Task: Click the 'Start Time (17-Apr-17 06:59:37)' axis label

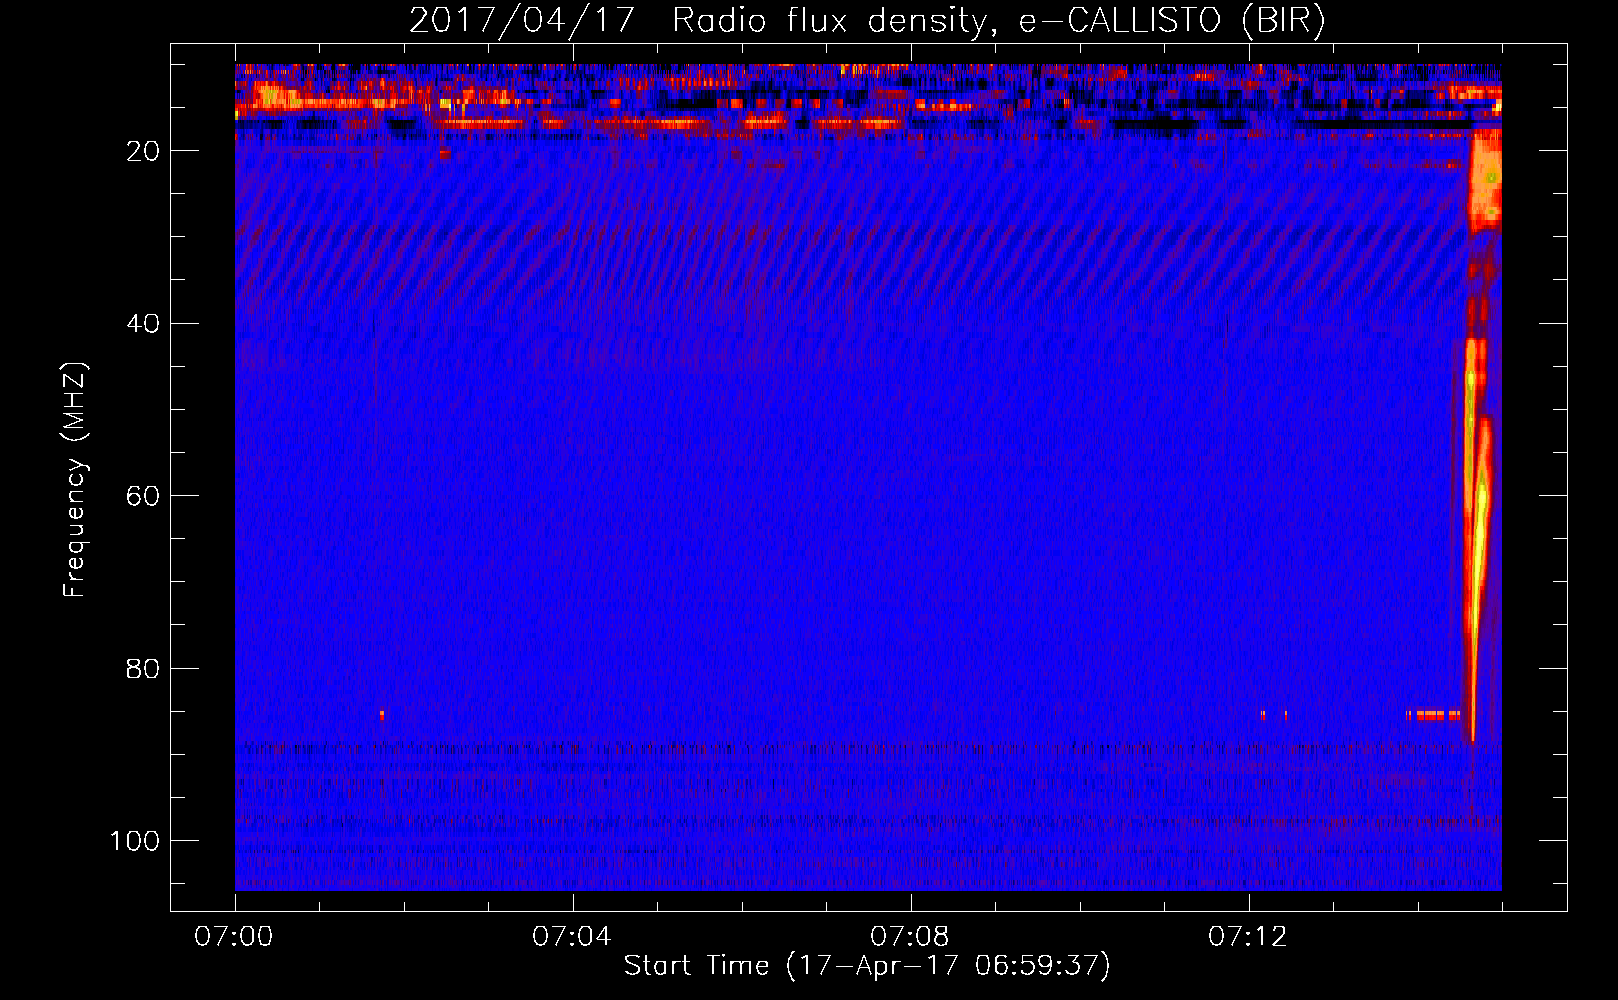Action: click(x=867, y=966)
